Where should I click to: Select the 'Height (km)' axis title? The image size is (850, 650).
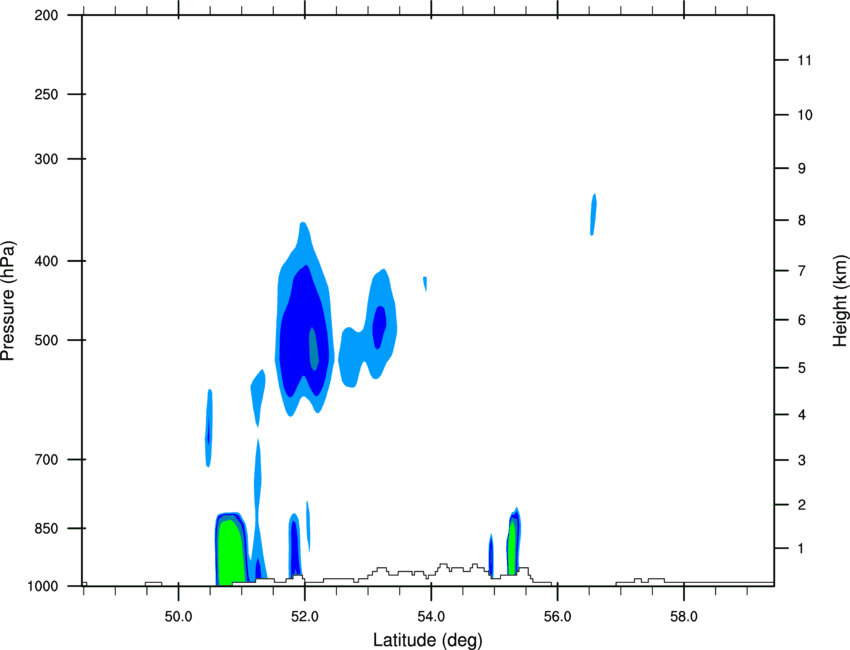pyautogui.click(x=840, y=301)
